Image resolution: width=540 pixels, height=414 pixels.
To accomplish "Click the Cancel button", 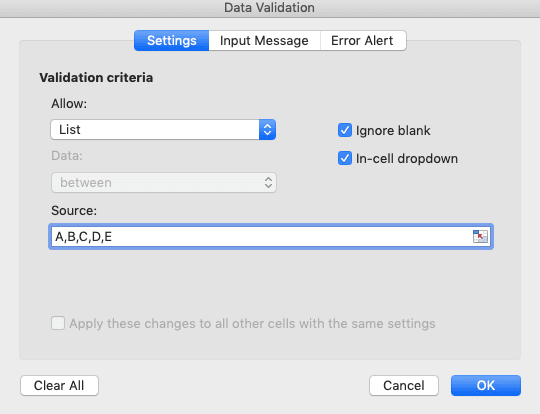I will click(404, 385).
